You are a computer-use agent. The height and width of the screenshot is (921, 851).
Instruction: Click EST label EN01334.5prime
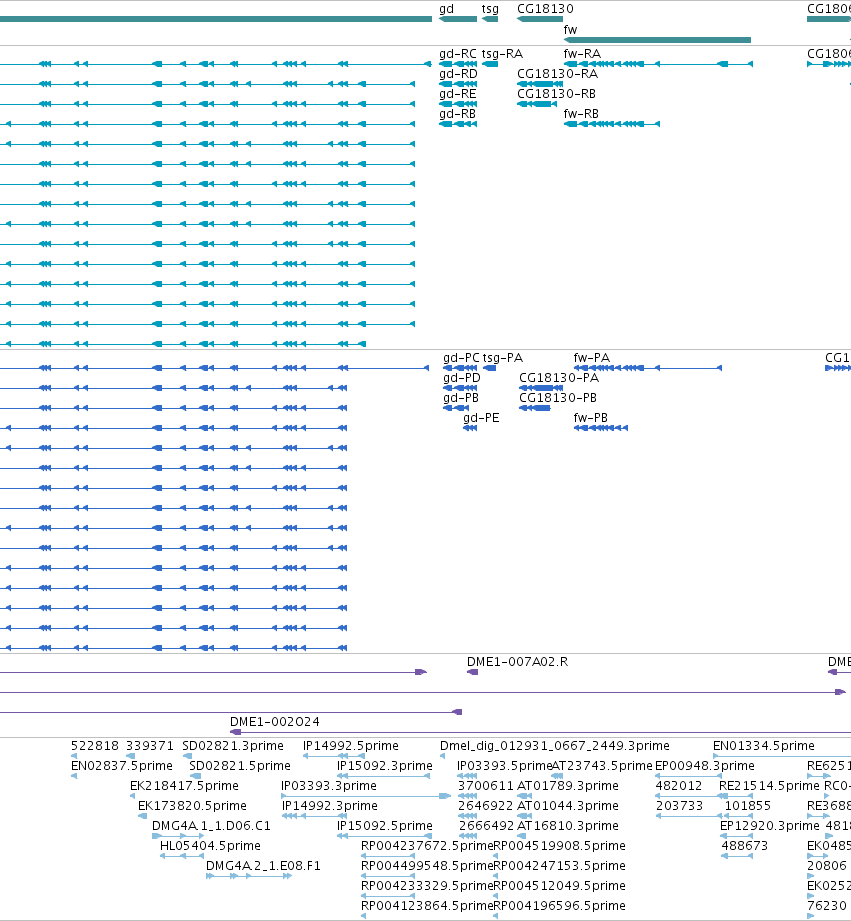763,746
